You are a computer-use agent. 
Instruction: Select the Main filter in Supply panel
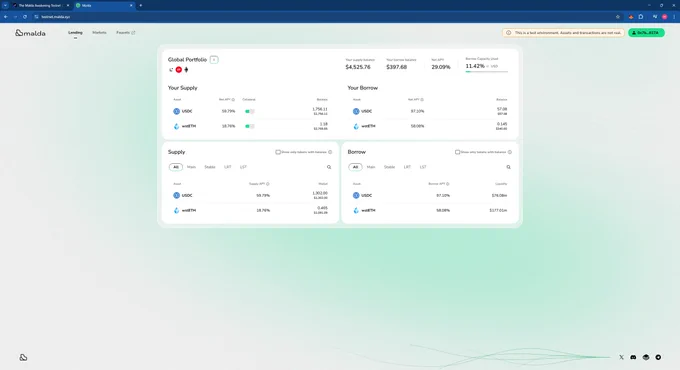191,167
